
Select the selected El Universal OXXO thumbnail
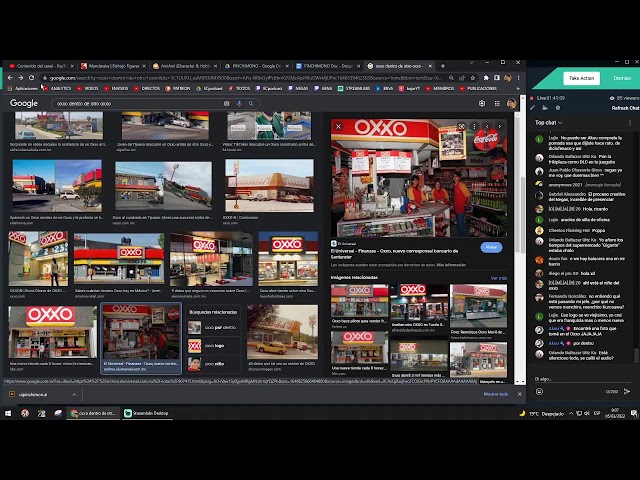click(141, 338)
